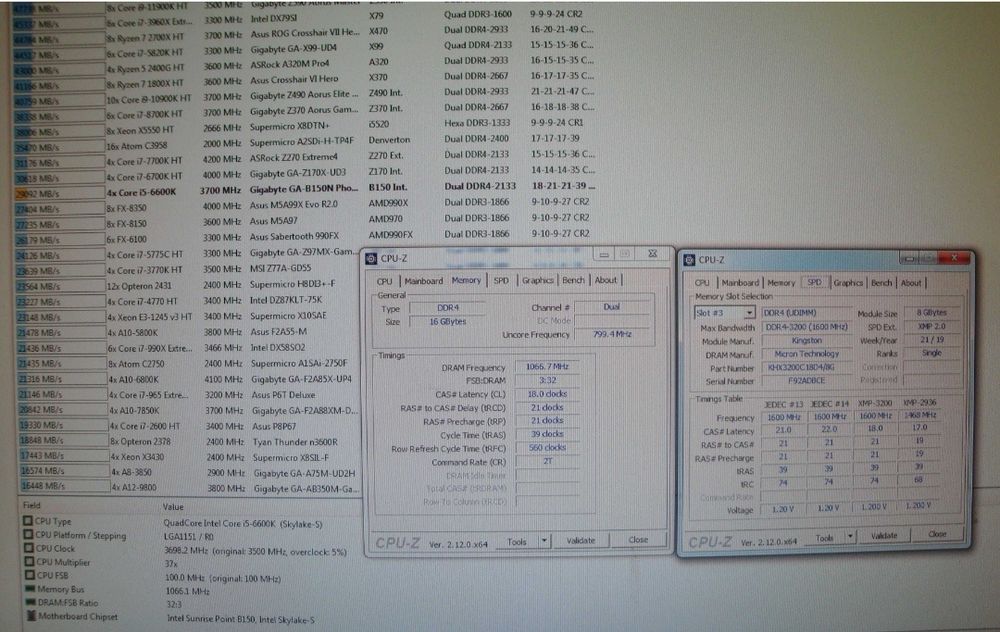Click the CAS# Latency 18.0 clocks field
The width and height of the screenshot is (1000, 632).
(x=547, y=394)
